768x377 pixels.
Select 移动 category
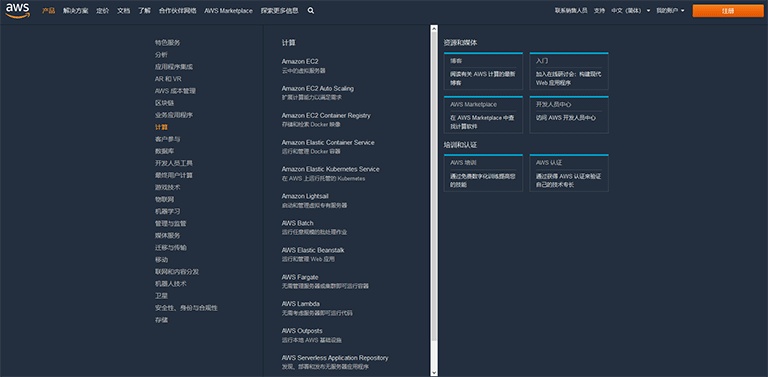(161, 259)
